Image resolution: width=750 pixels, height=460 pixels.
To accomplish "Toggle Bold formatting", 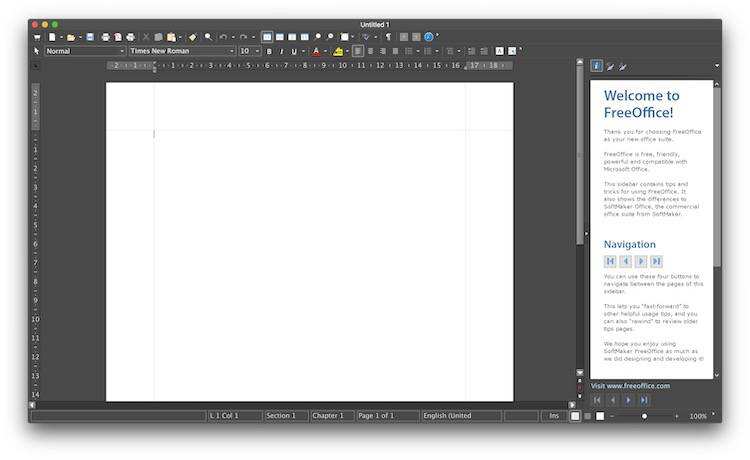I will click(269, 51).
